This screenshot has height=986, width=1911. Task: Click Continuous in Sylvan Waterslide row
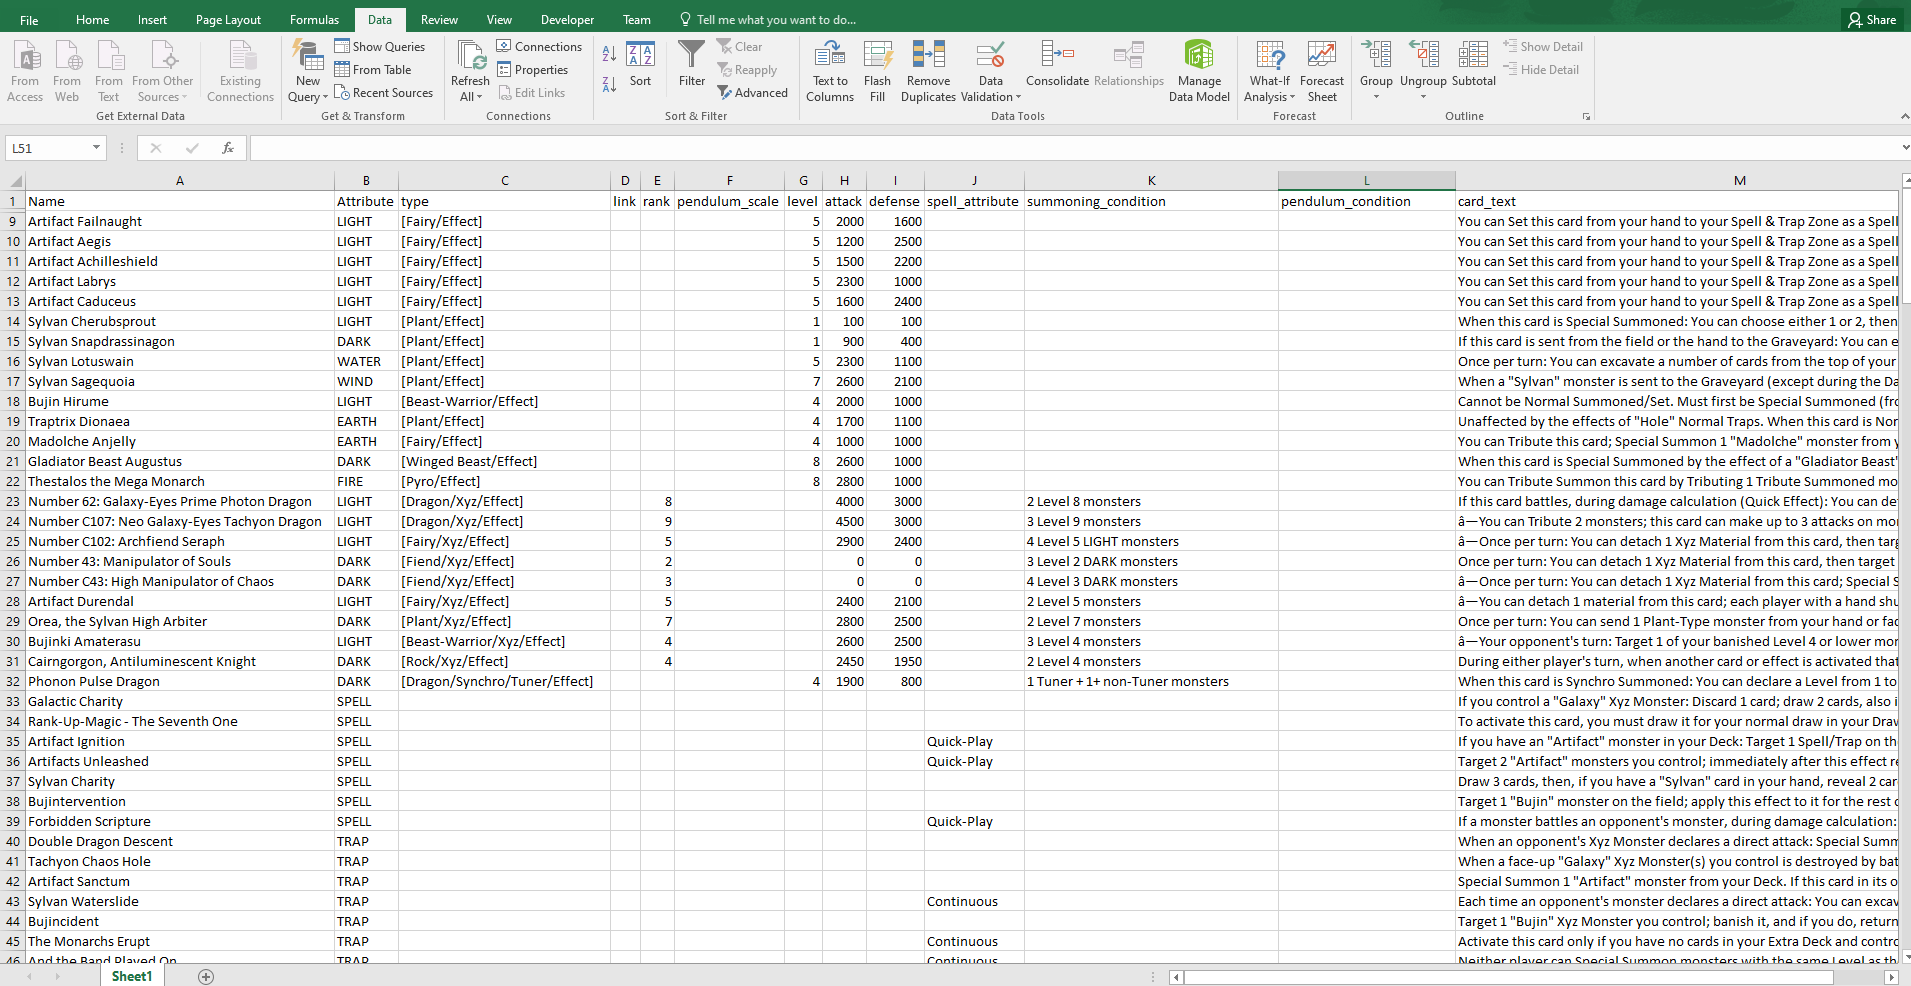[x=974, y=901]
